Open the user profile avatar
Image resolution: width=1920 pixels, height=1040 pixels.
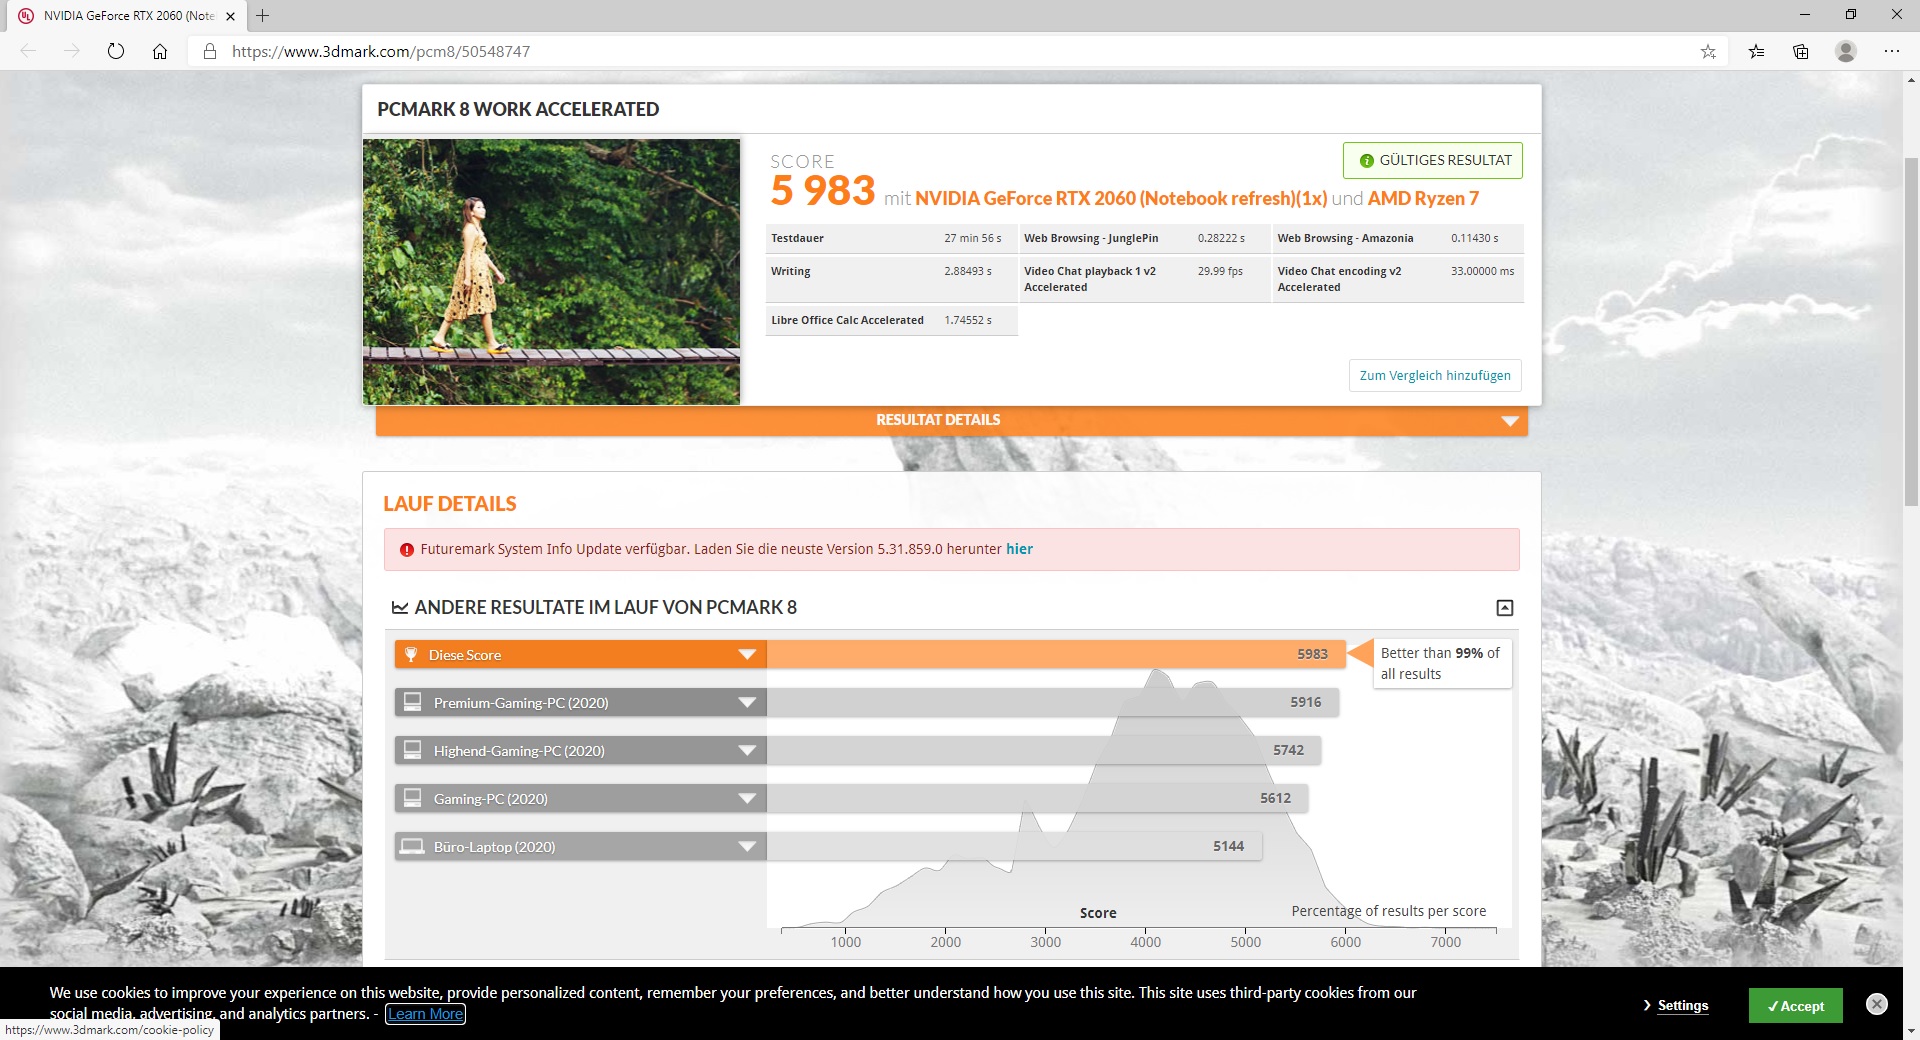[x=1846, y=51]
